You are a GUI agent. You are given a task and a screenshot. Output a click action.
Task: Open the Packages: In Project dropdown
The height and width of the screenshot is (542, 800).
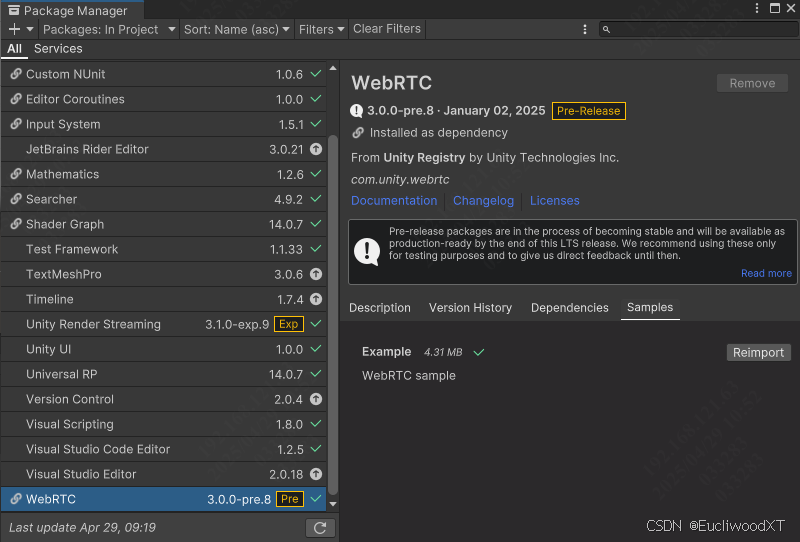[x=109, y=30]
